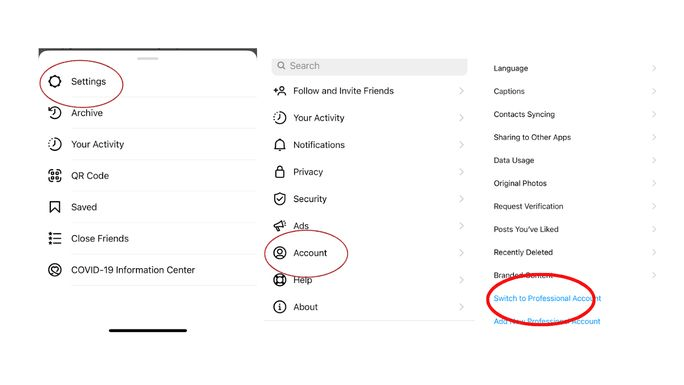684x385 pixels.
Task: Select the Privacy lock icon
Action: coord(280,172)
